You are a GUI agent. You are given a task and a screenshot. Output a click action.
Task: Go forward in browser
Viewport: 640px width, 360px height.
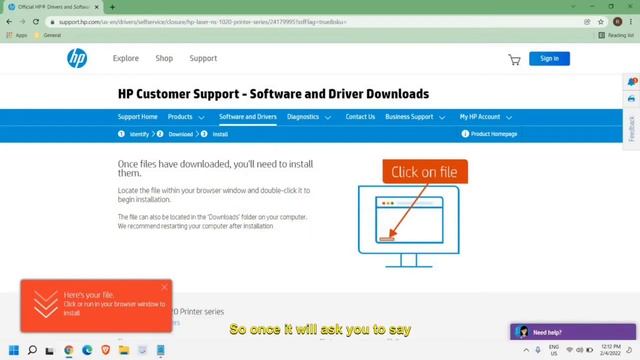(22, 22)
